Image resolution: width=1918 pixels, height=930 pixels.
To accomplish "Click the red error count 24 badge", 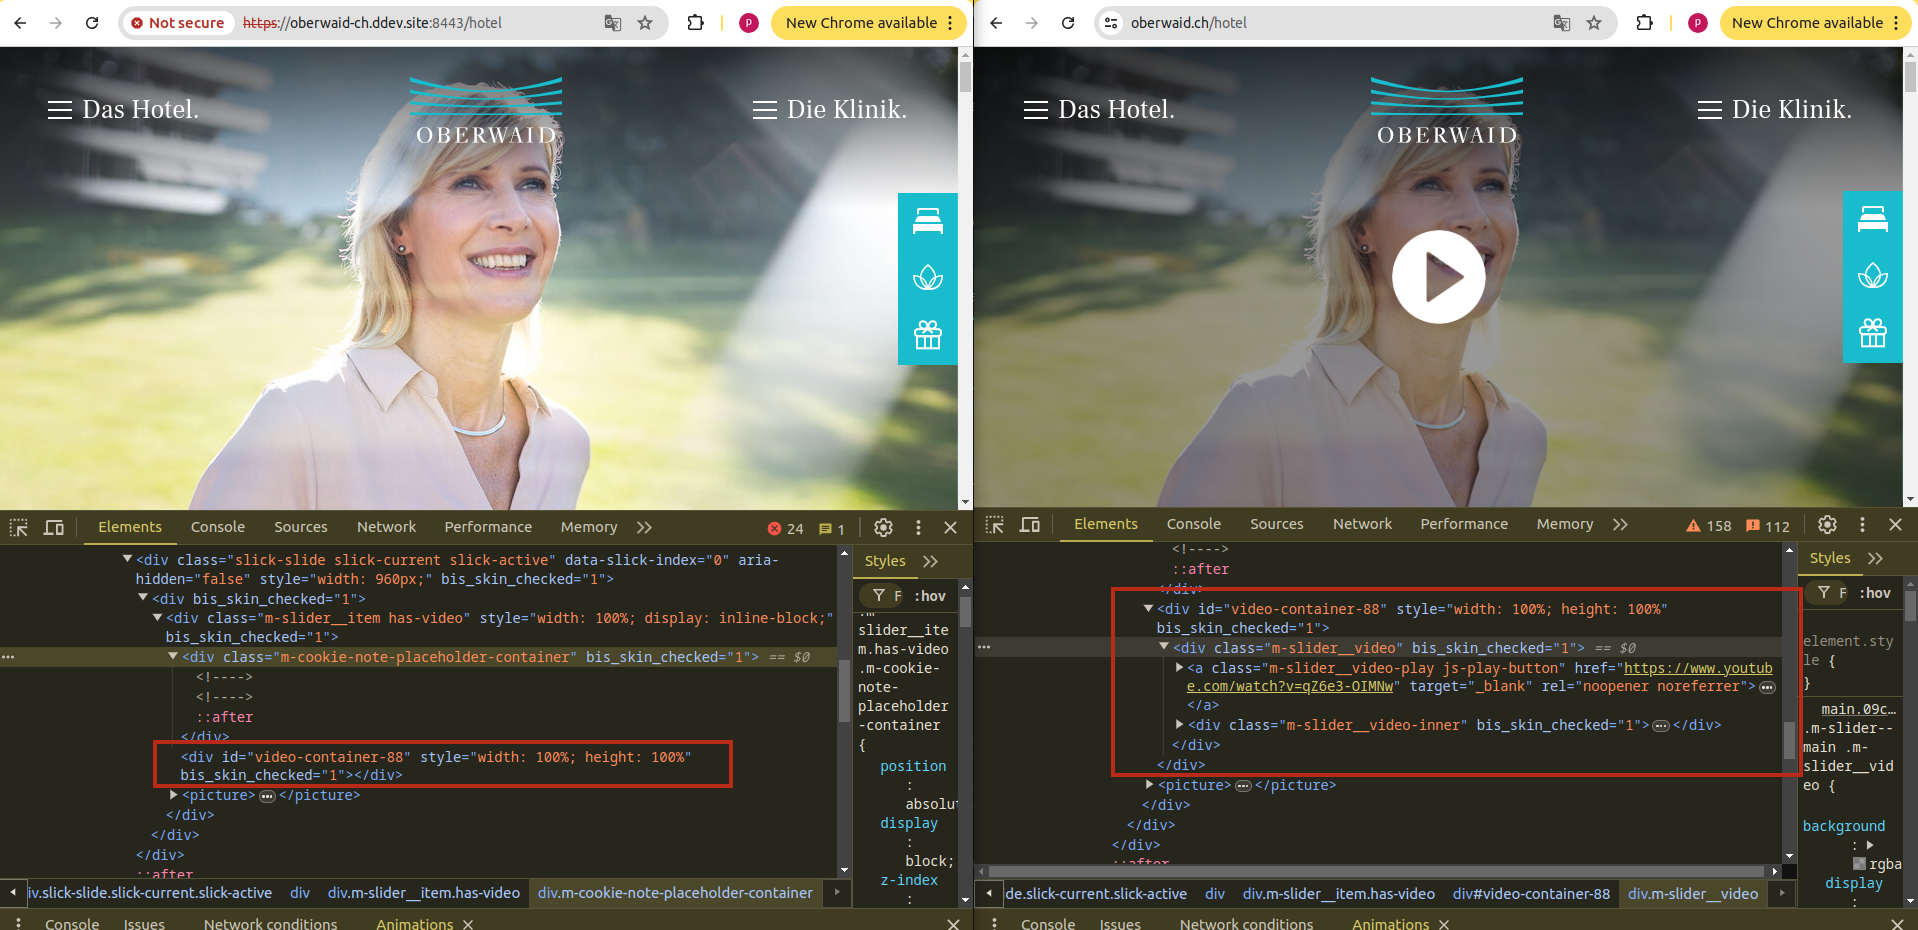I will point(785,528).
